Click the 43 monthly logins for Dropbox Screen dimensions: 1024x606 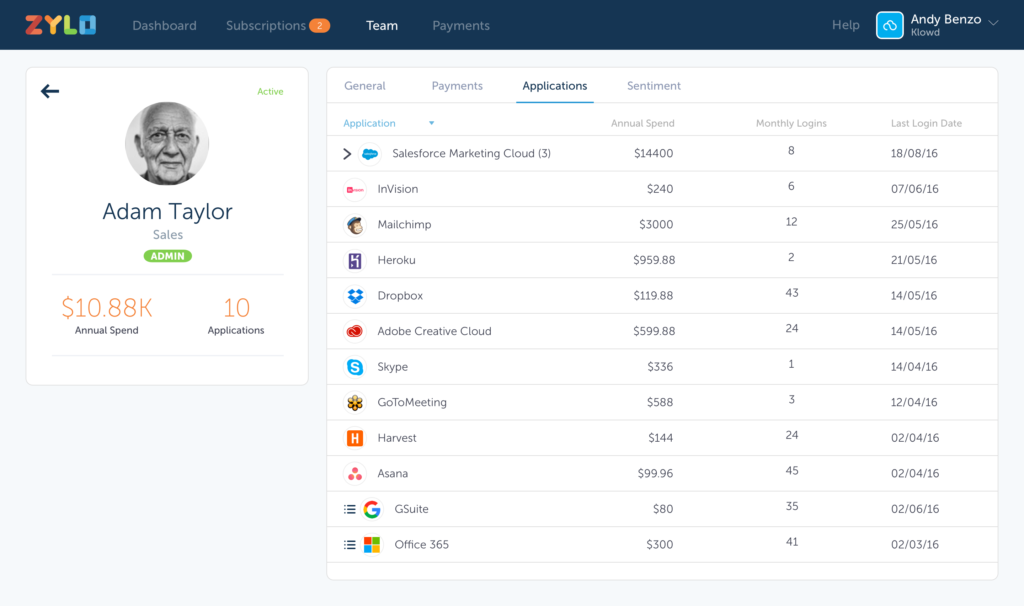click(x=792, y=293)
